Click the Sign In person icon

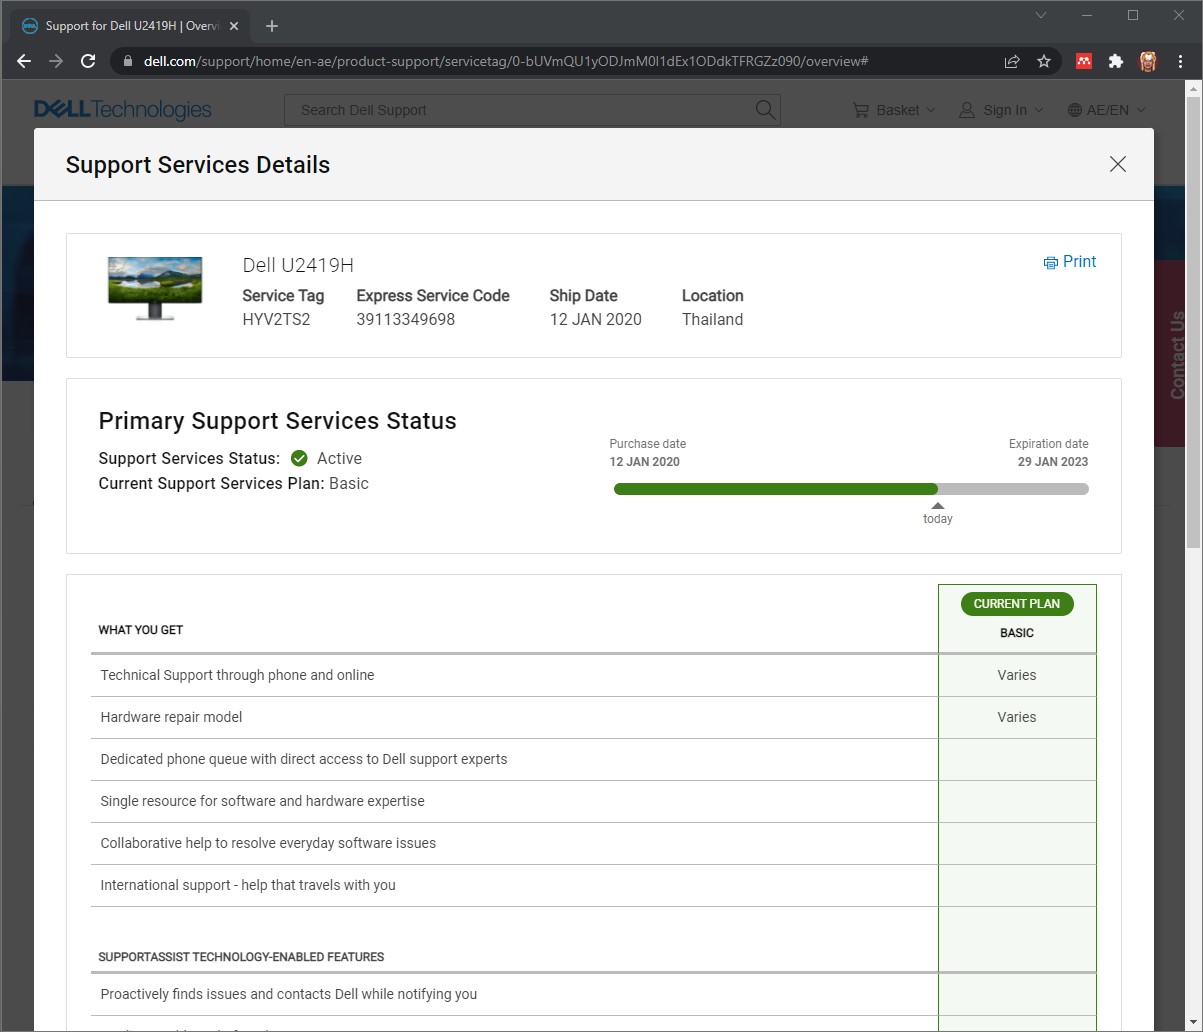pyautogui.click(x=967, y=110)
